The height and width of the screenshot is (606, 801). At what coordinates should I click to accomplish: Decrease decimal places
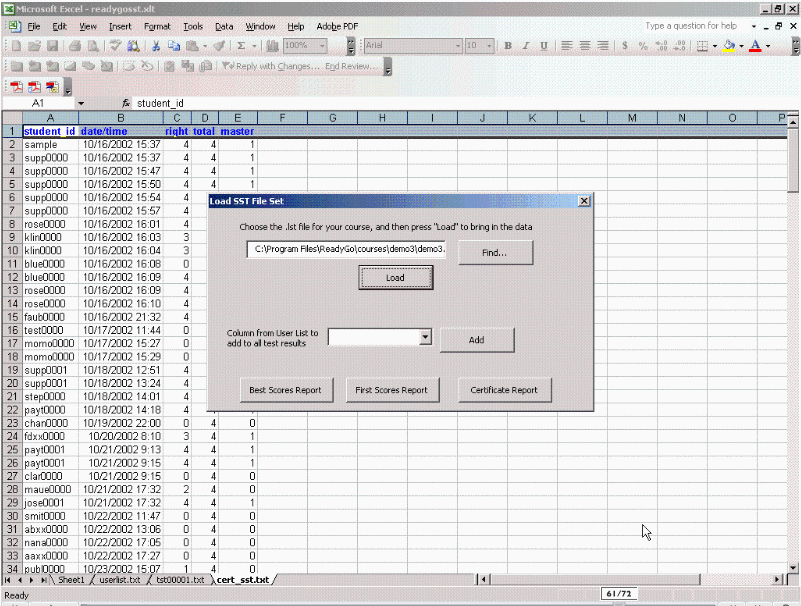679,46
